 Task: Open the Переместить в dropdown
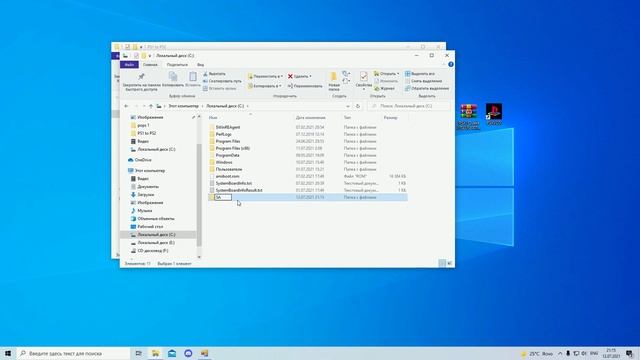coord(265,76)
